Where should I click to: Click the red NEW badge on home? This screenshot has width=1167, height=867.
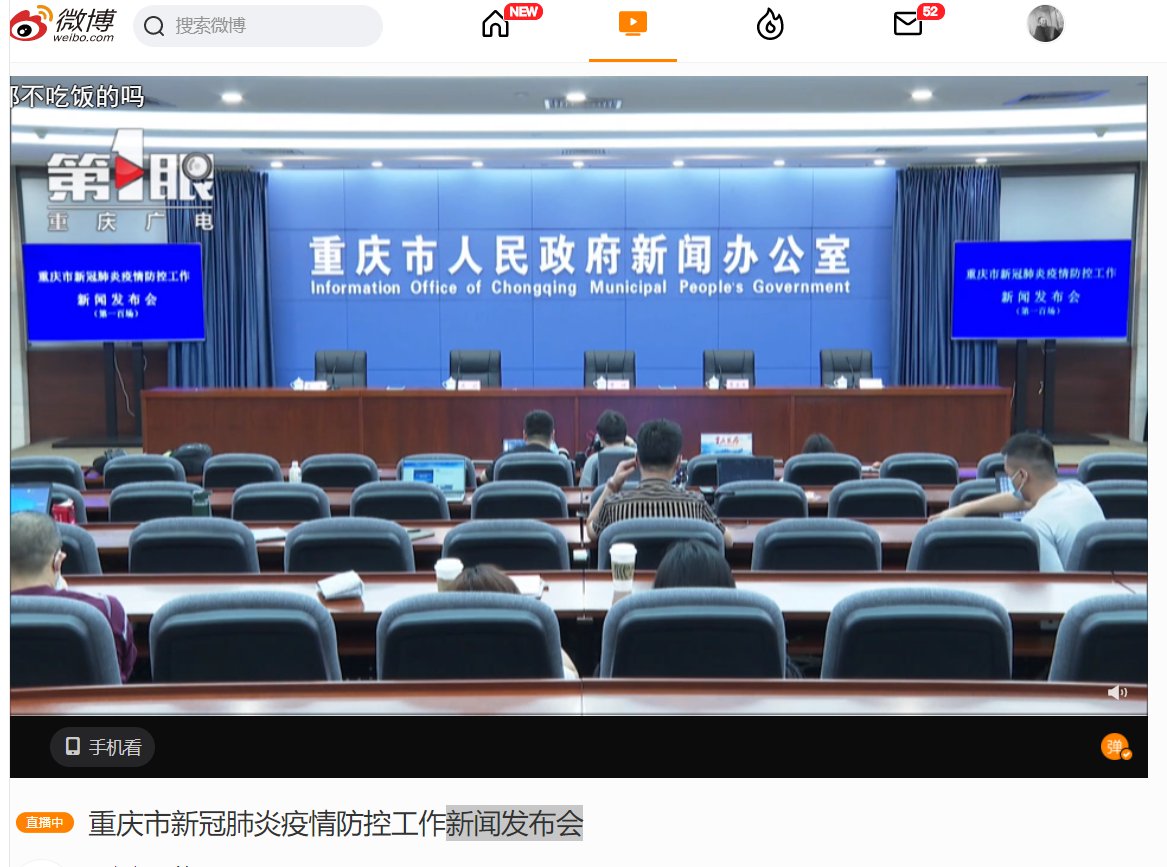click(523, 12)
